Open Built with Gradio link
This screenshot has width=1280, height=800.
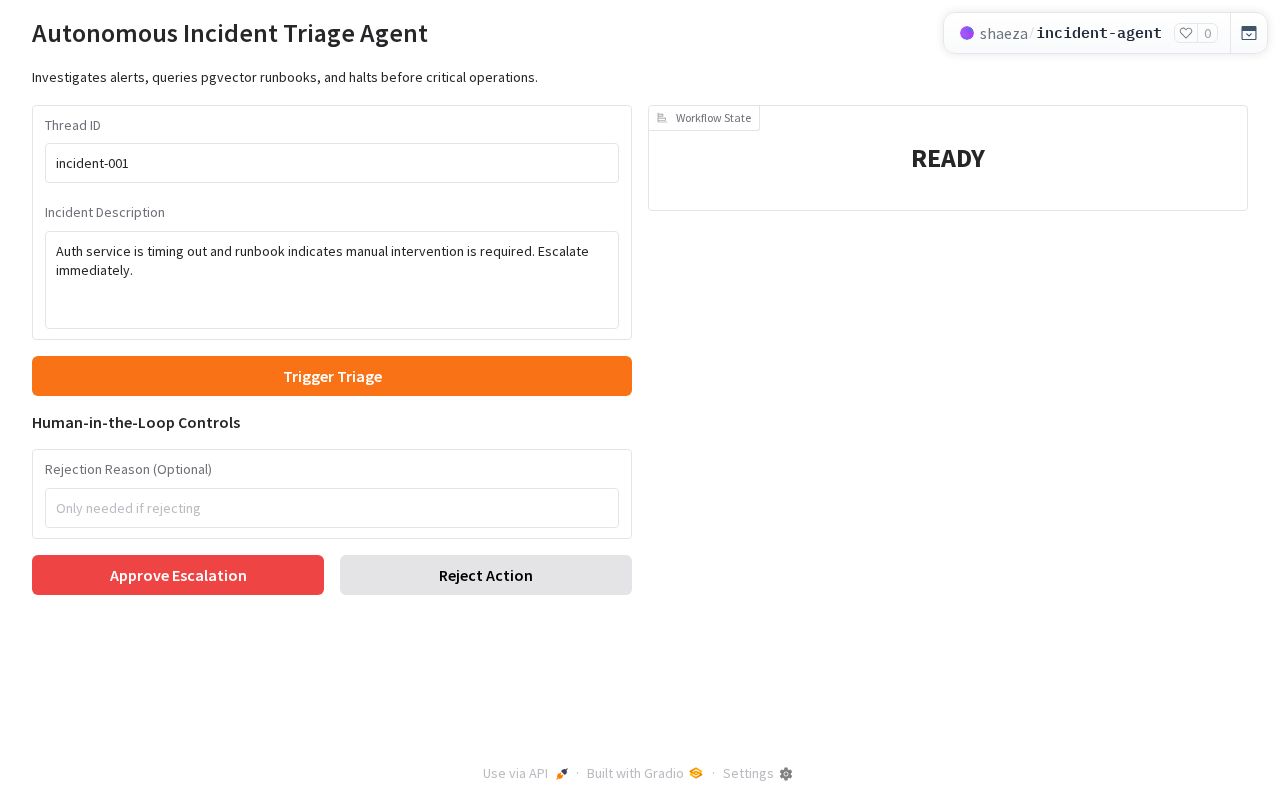pos(645,774)
